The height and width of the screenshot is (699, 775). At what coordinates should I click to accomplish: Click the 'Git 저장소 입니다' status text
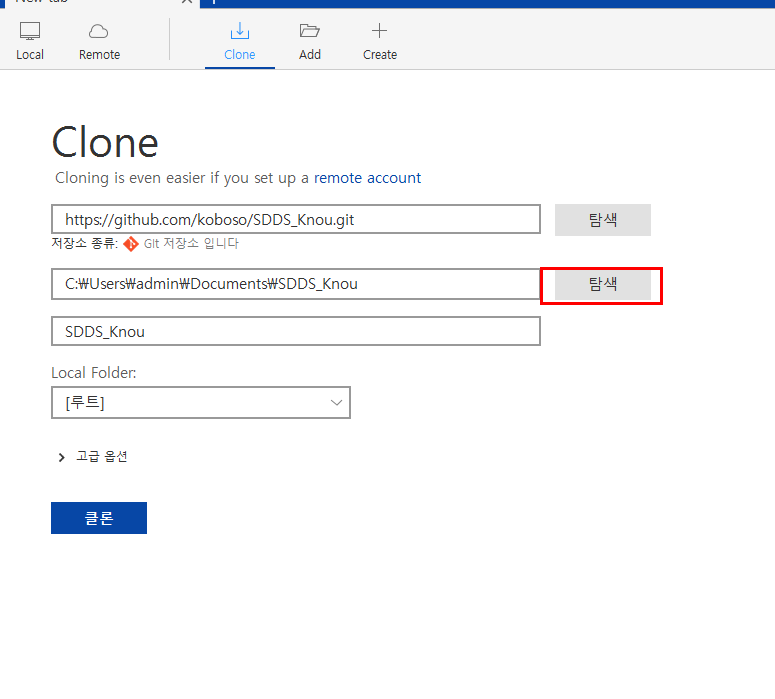point(191,244)
